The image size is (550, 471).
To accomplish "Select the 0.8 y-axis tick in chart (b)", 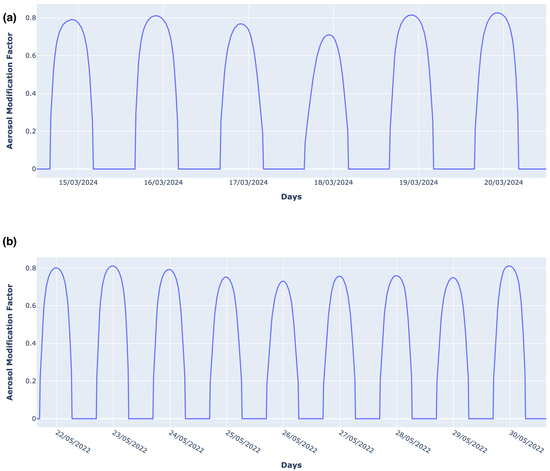I will click(x=30, y=268).
